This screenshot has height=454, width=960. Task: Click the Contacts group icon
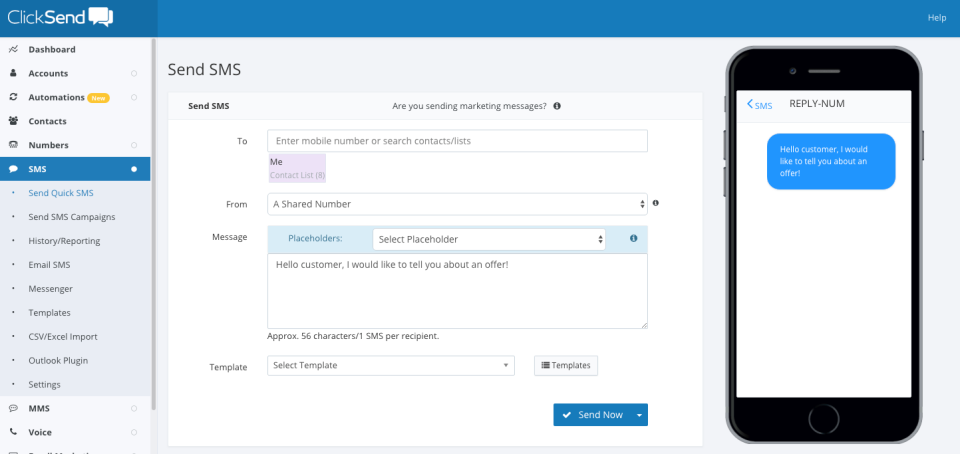pyautogui.click(x=13, y=121)
